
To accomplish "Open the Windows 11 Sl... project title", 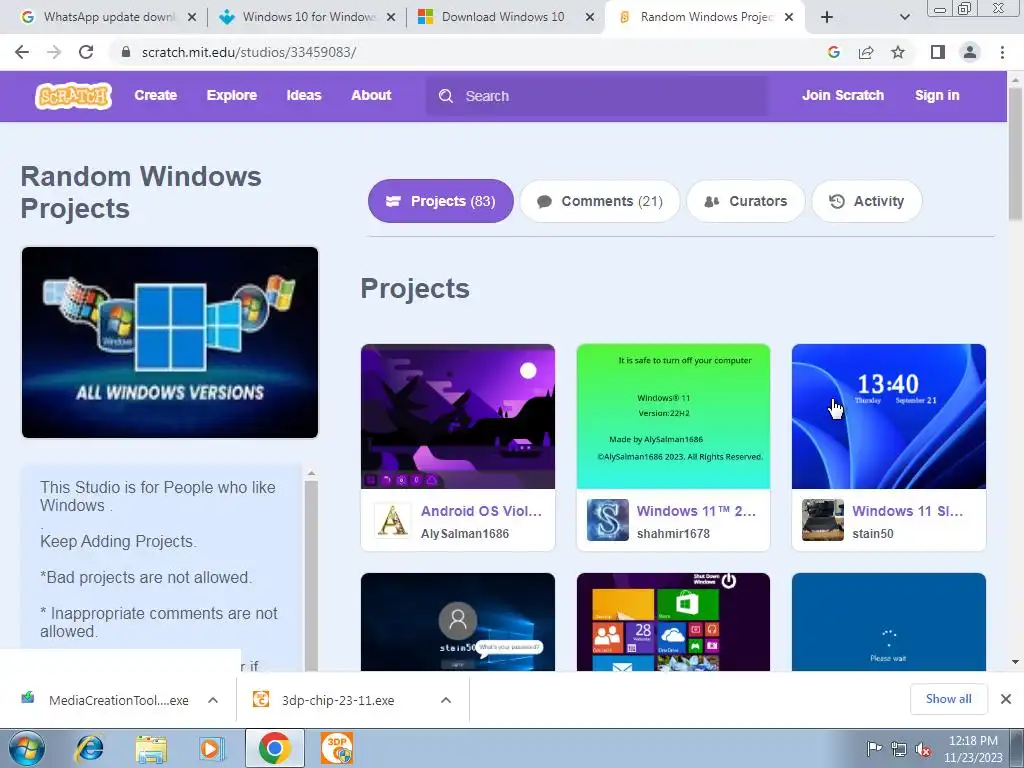I will click(907, 511).
